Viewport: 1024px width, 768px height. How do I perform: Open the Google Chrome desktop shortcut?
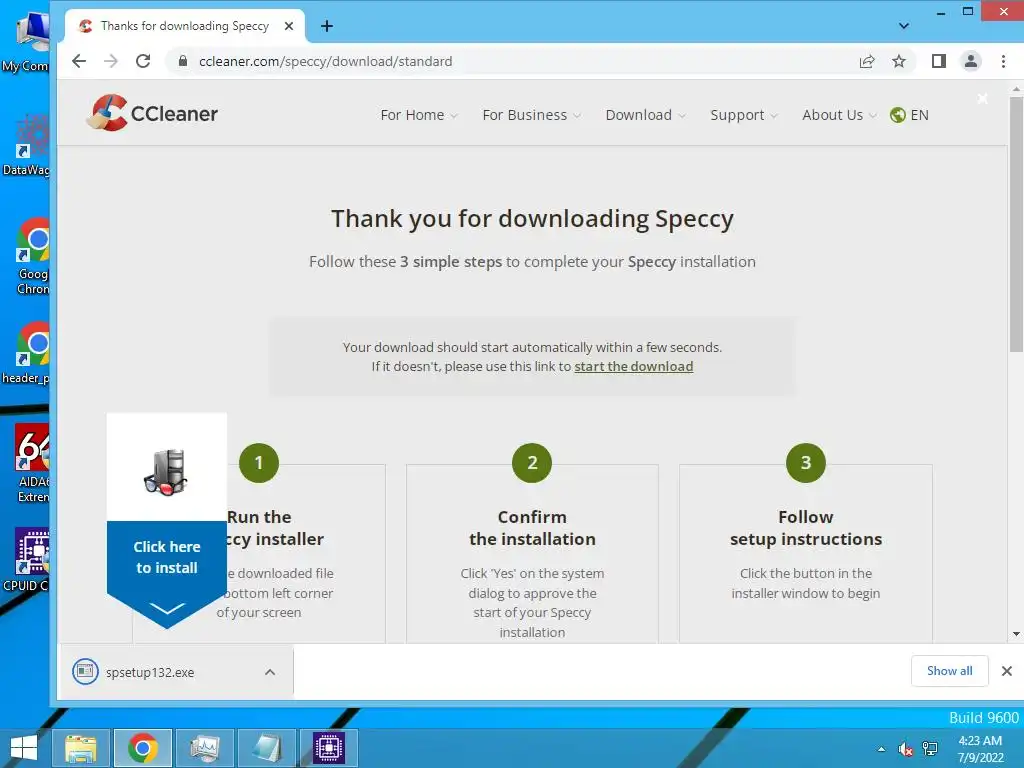click(x=33, y=257)
